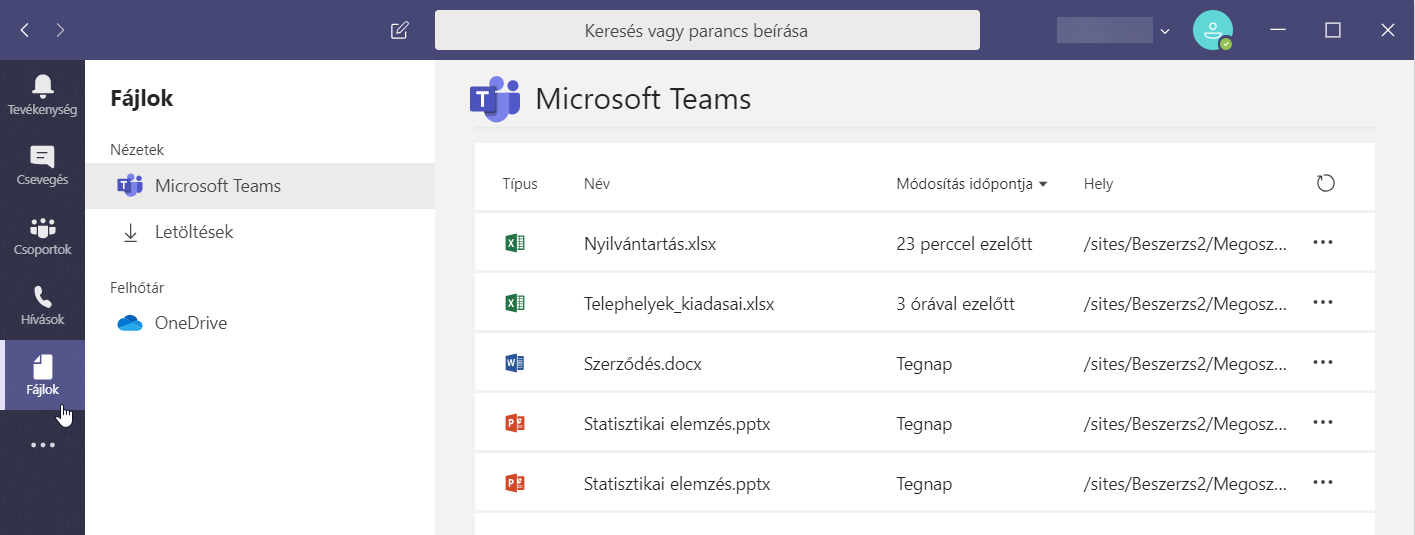Click the Keresés vagy parancs search box

click(x=707, y=30)
